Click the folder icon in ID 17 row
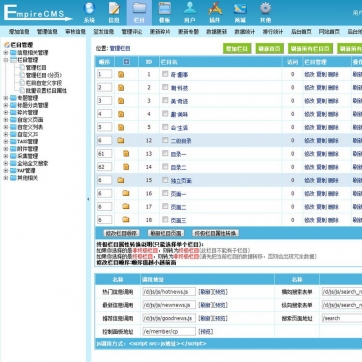This screenshot has height=362, width=362. (x=126, y=206)
